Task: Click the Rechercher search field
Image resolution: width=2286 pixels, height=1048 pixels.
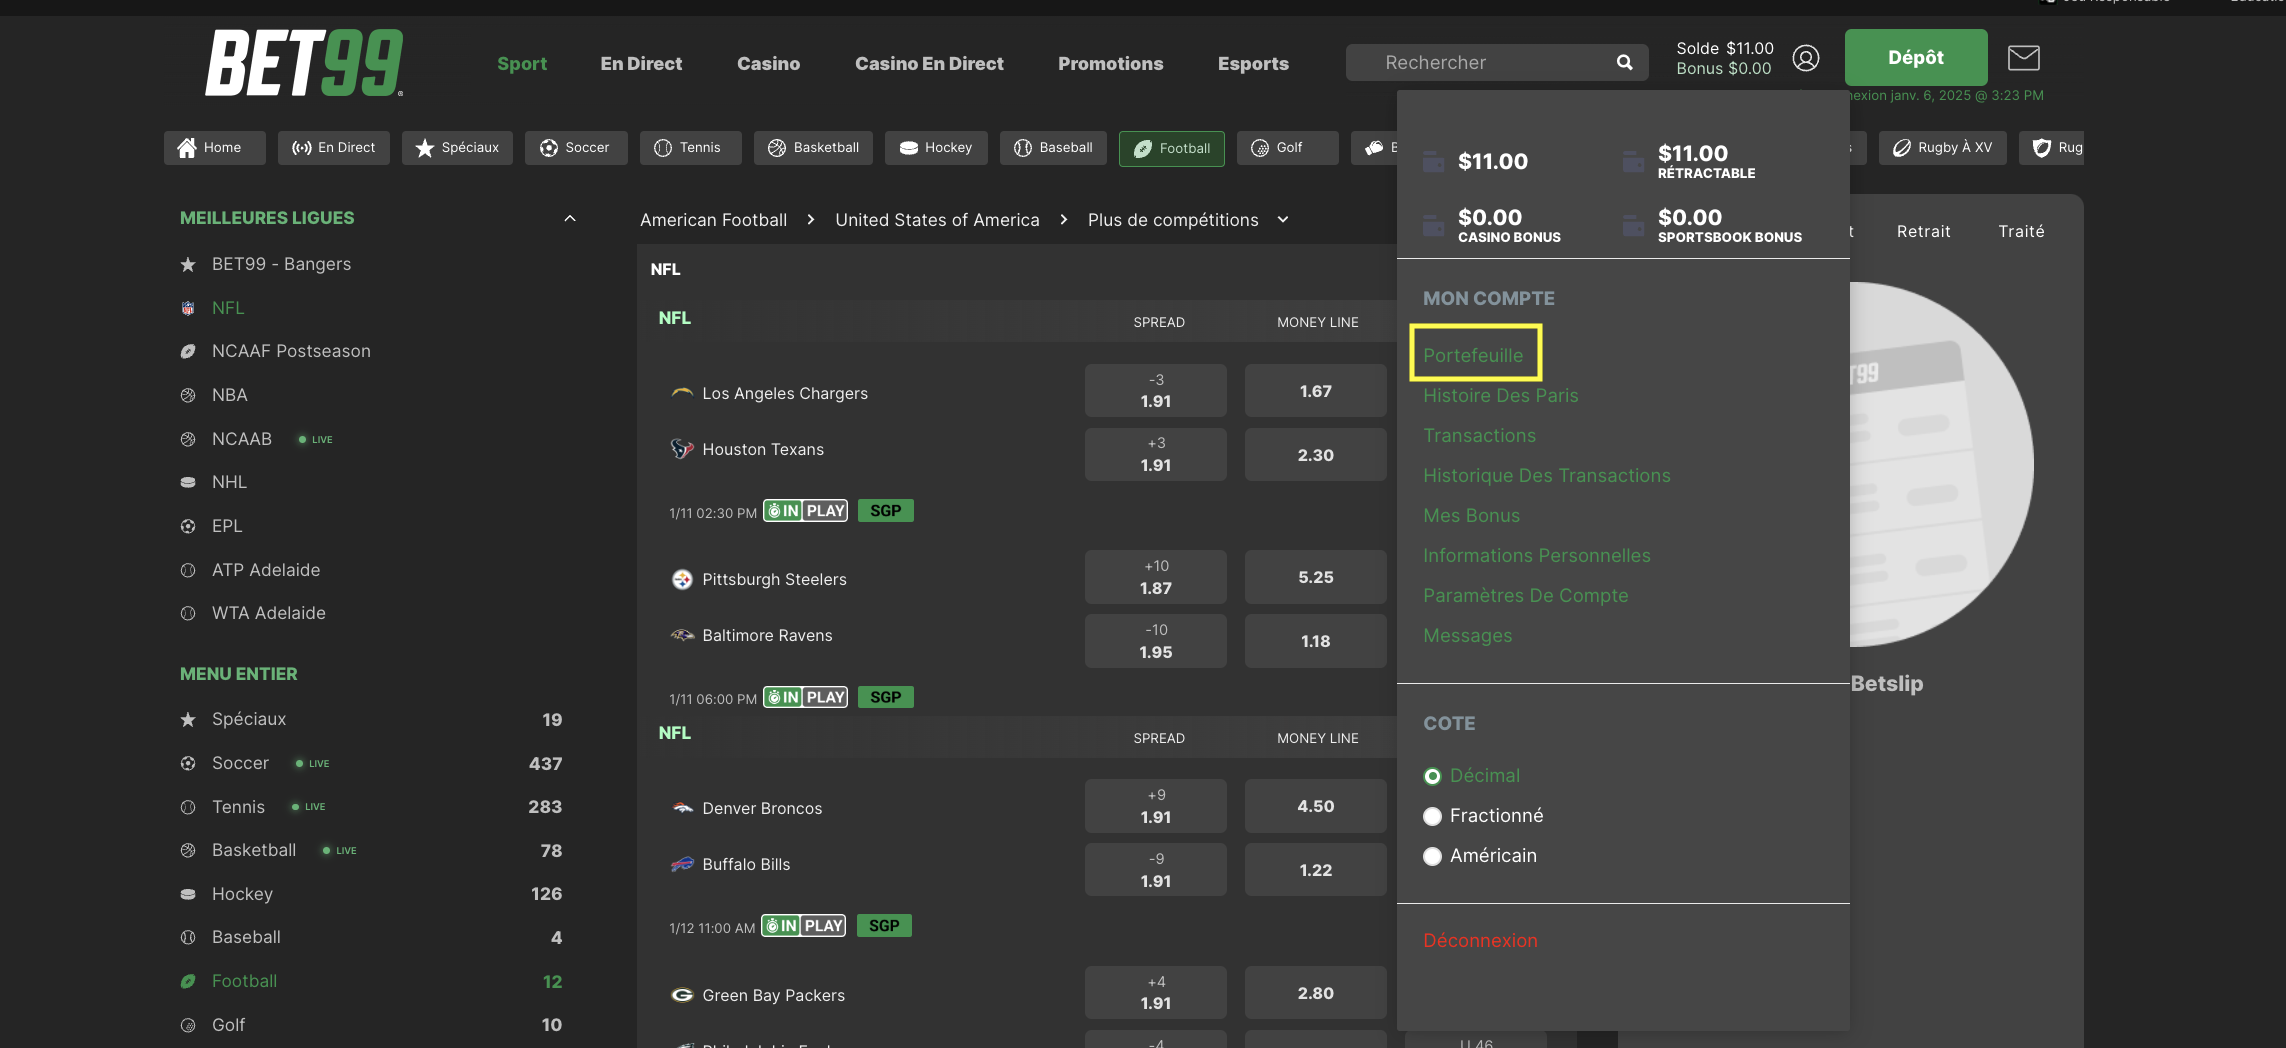Action: pyautogui.click(x=1496, y=62)
